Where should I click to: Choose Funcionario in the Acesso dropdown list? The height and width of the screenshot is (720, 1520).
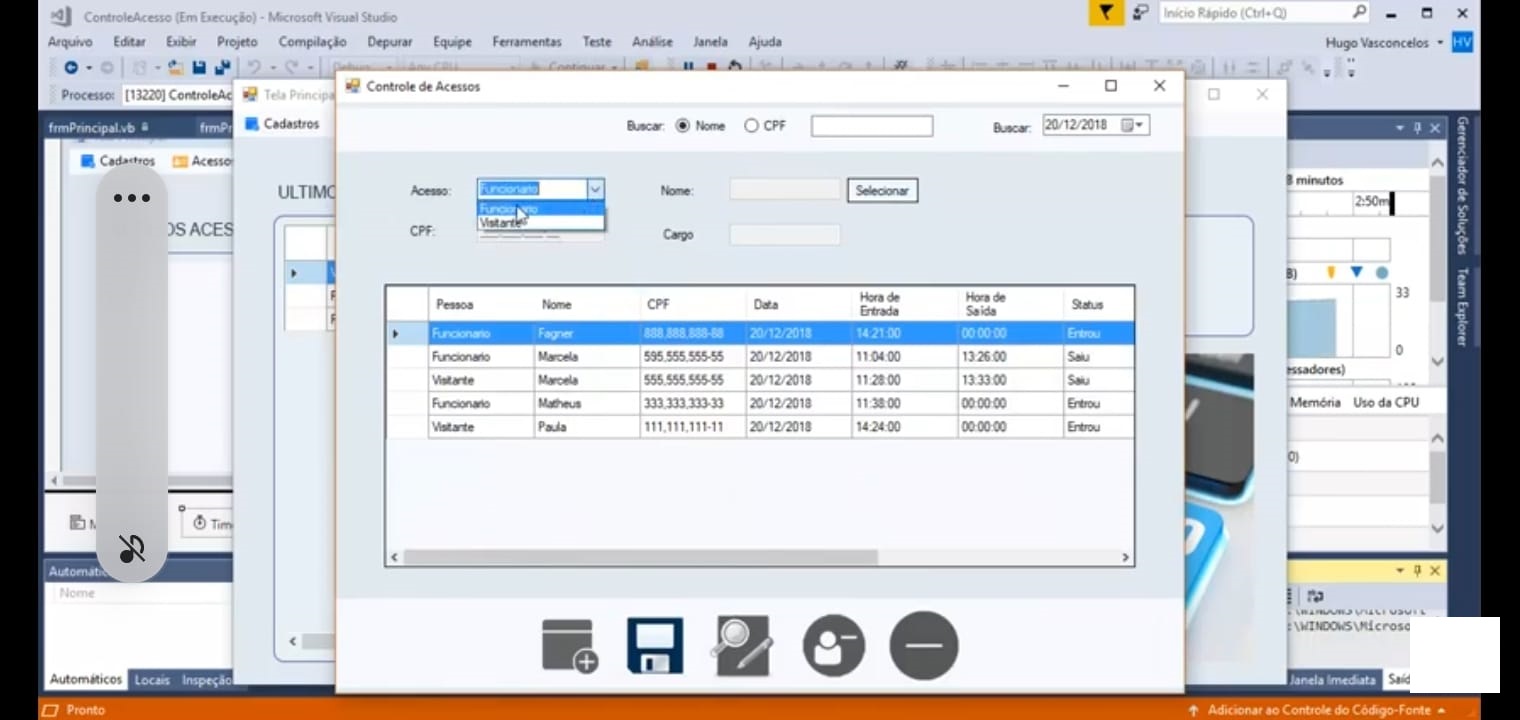pos(540,209)
